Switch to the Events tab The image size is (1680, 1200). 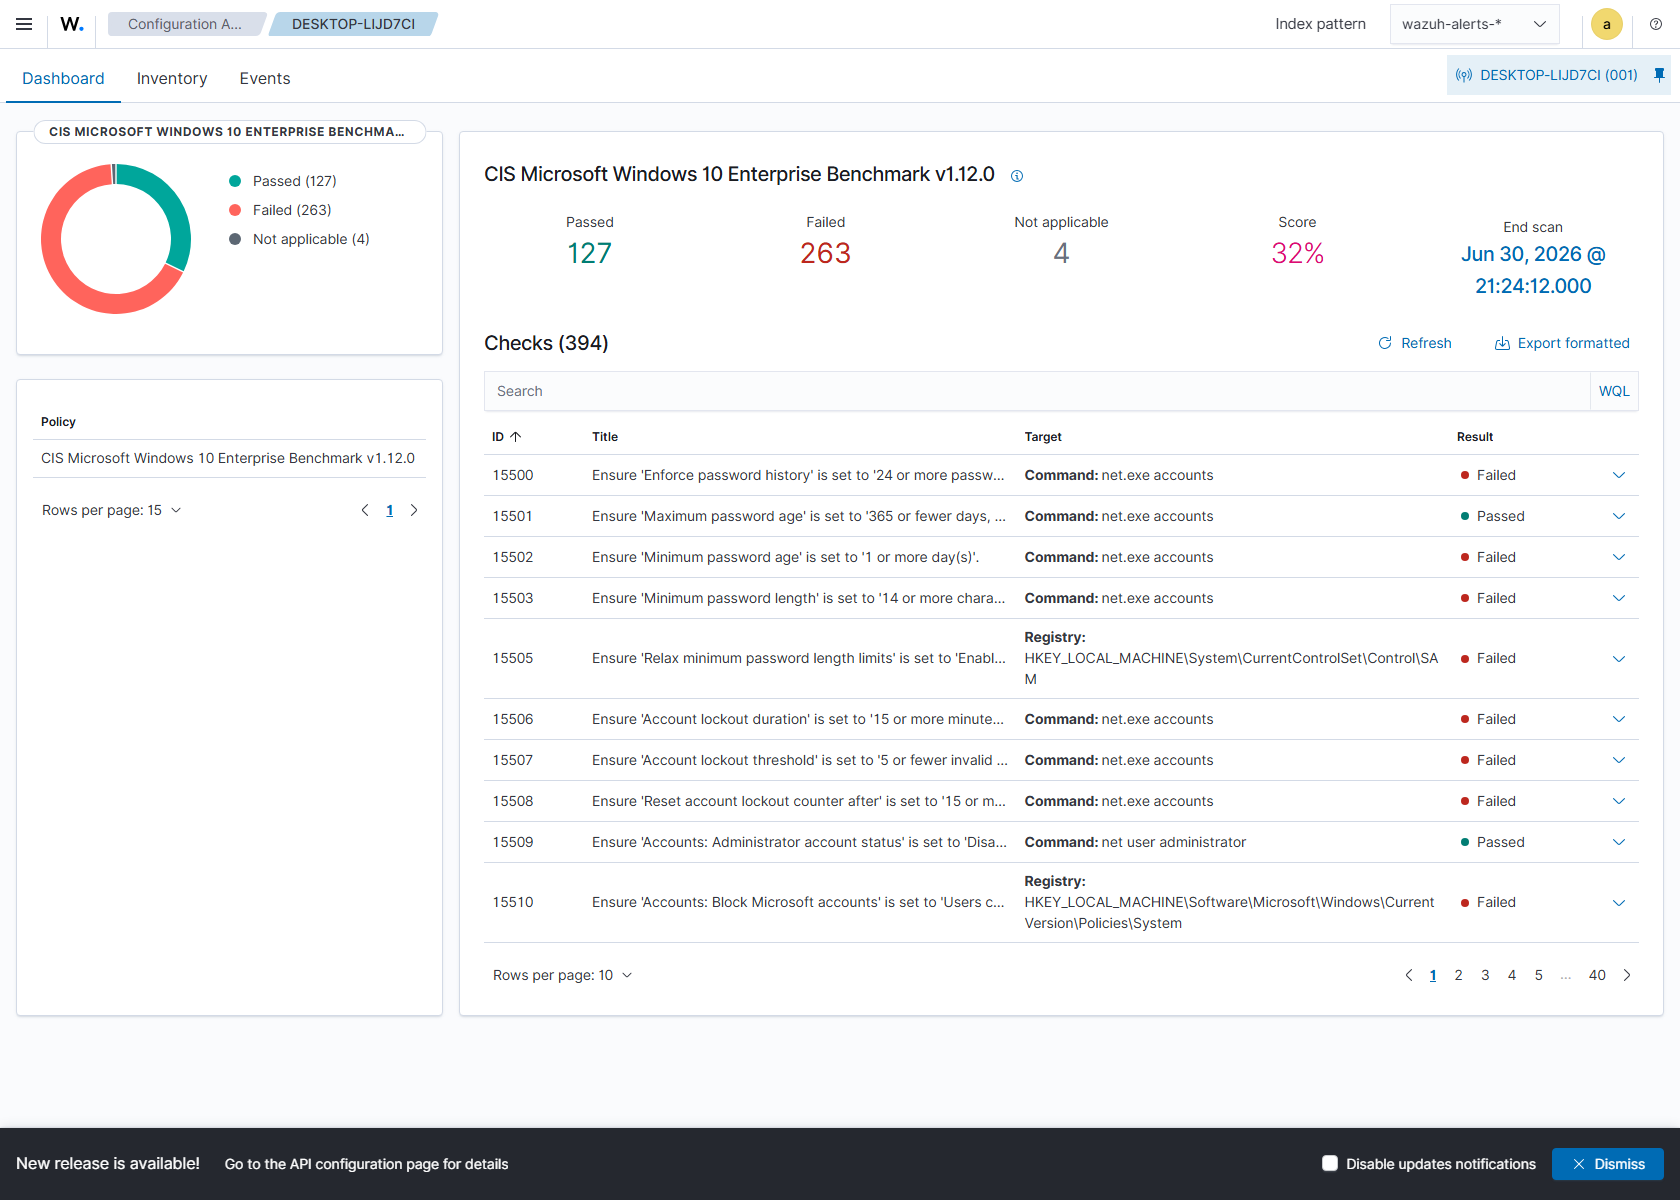coord(265,78)
